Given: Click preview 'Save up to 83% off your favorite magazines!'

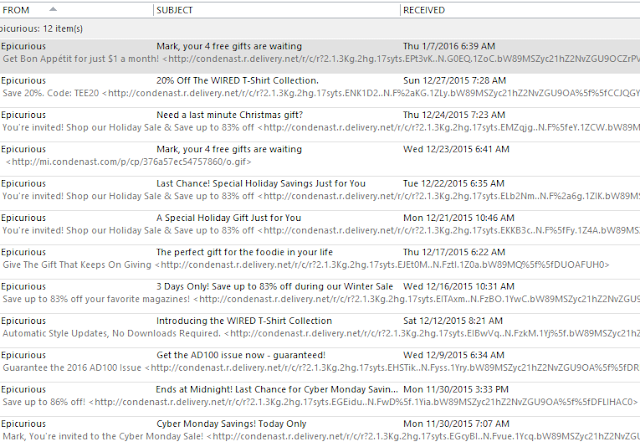Looking at the screenshot, I should pos(96,299).
